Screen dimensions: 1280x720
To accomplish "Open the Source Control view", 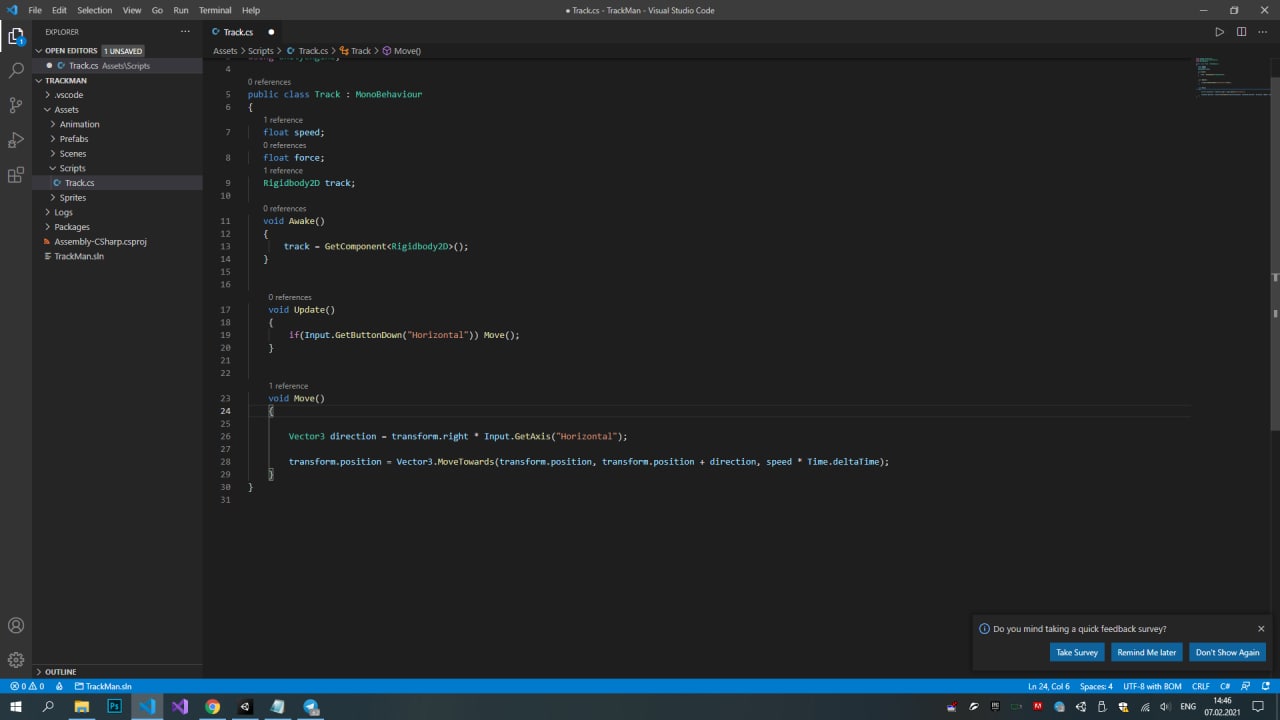I will pyautogui.click(x=16, y=105).
